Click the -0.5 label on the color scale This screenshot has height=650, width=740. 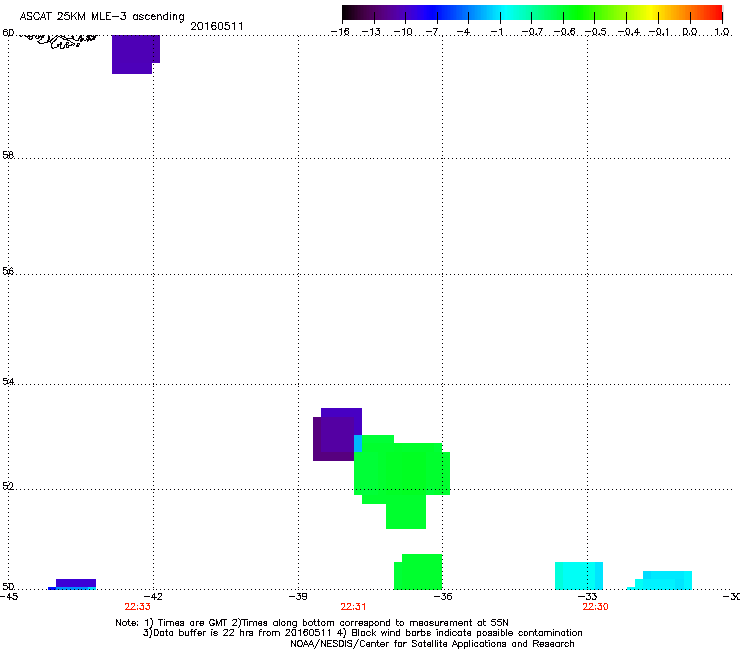(x=596, y=32)
